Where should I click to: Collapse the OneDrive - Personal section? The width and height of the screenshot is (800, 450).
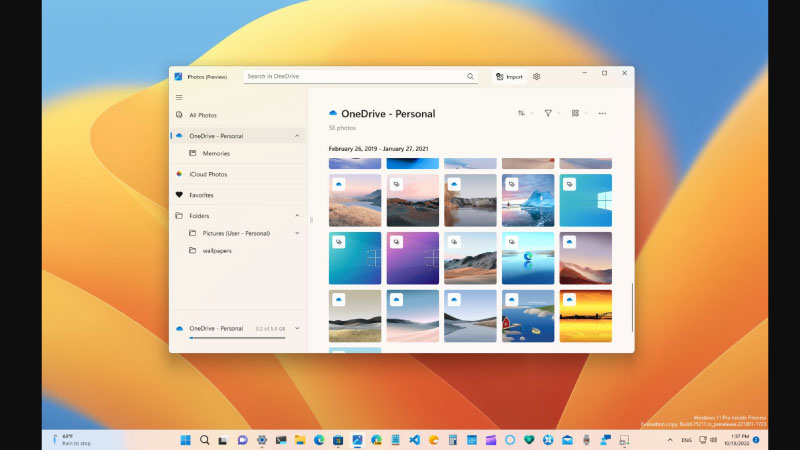tap(297, 136)
